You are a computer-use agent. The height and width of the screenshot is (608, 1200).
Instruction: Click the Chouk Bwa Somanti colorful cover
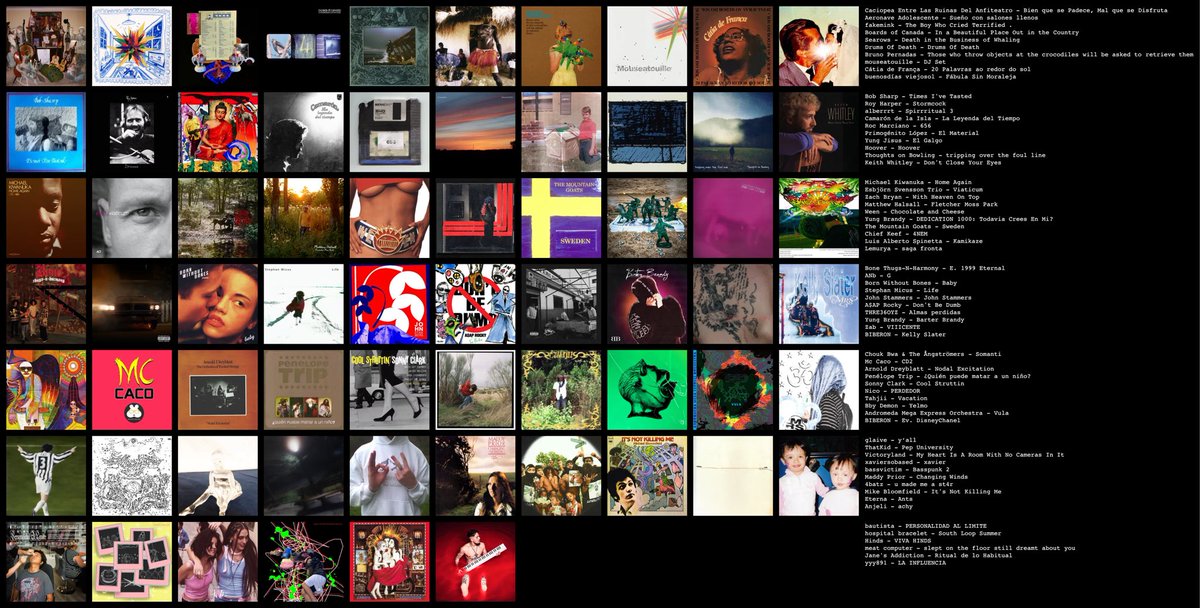[46, 390]
